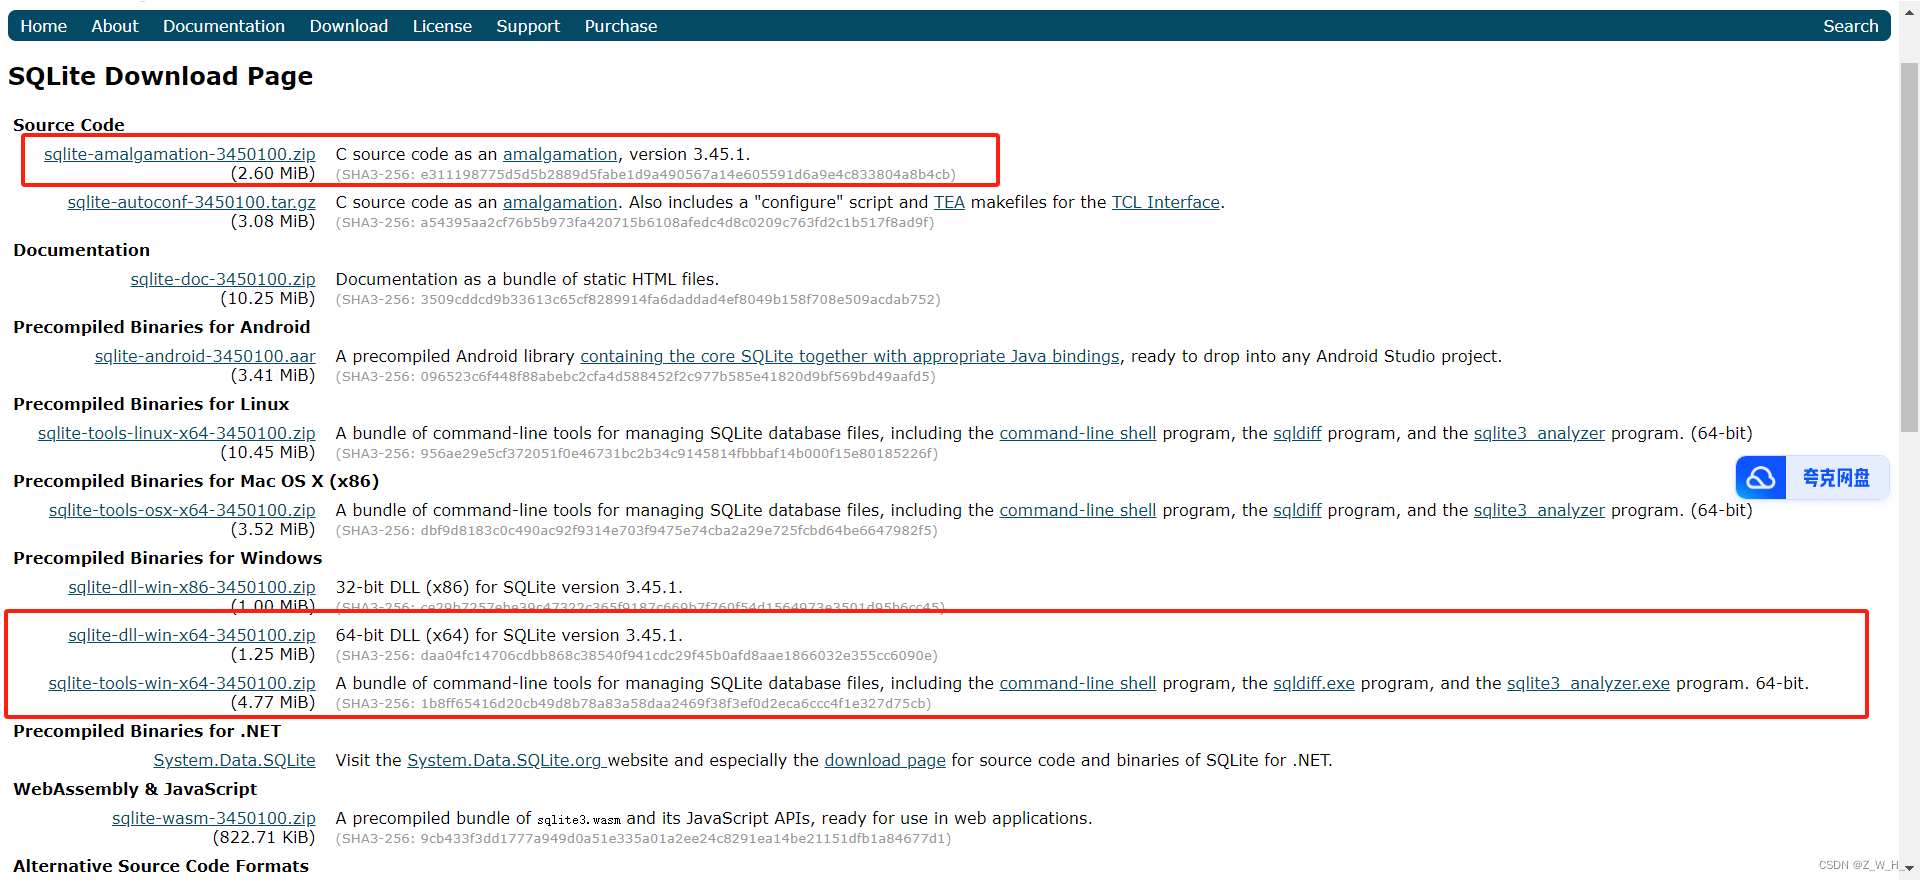Screen dimensions: 1920x880
Task: Open the sqldiff.exe link
Action: point(1314,683)
